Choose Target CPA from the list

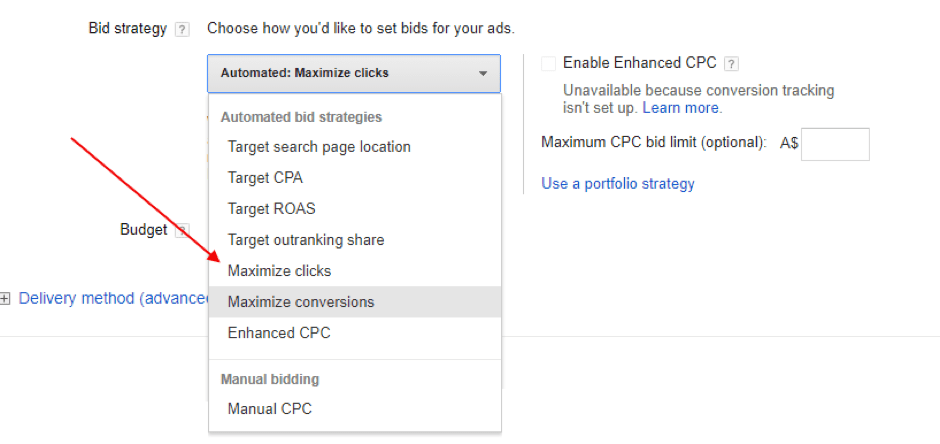click(265, 178)
